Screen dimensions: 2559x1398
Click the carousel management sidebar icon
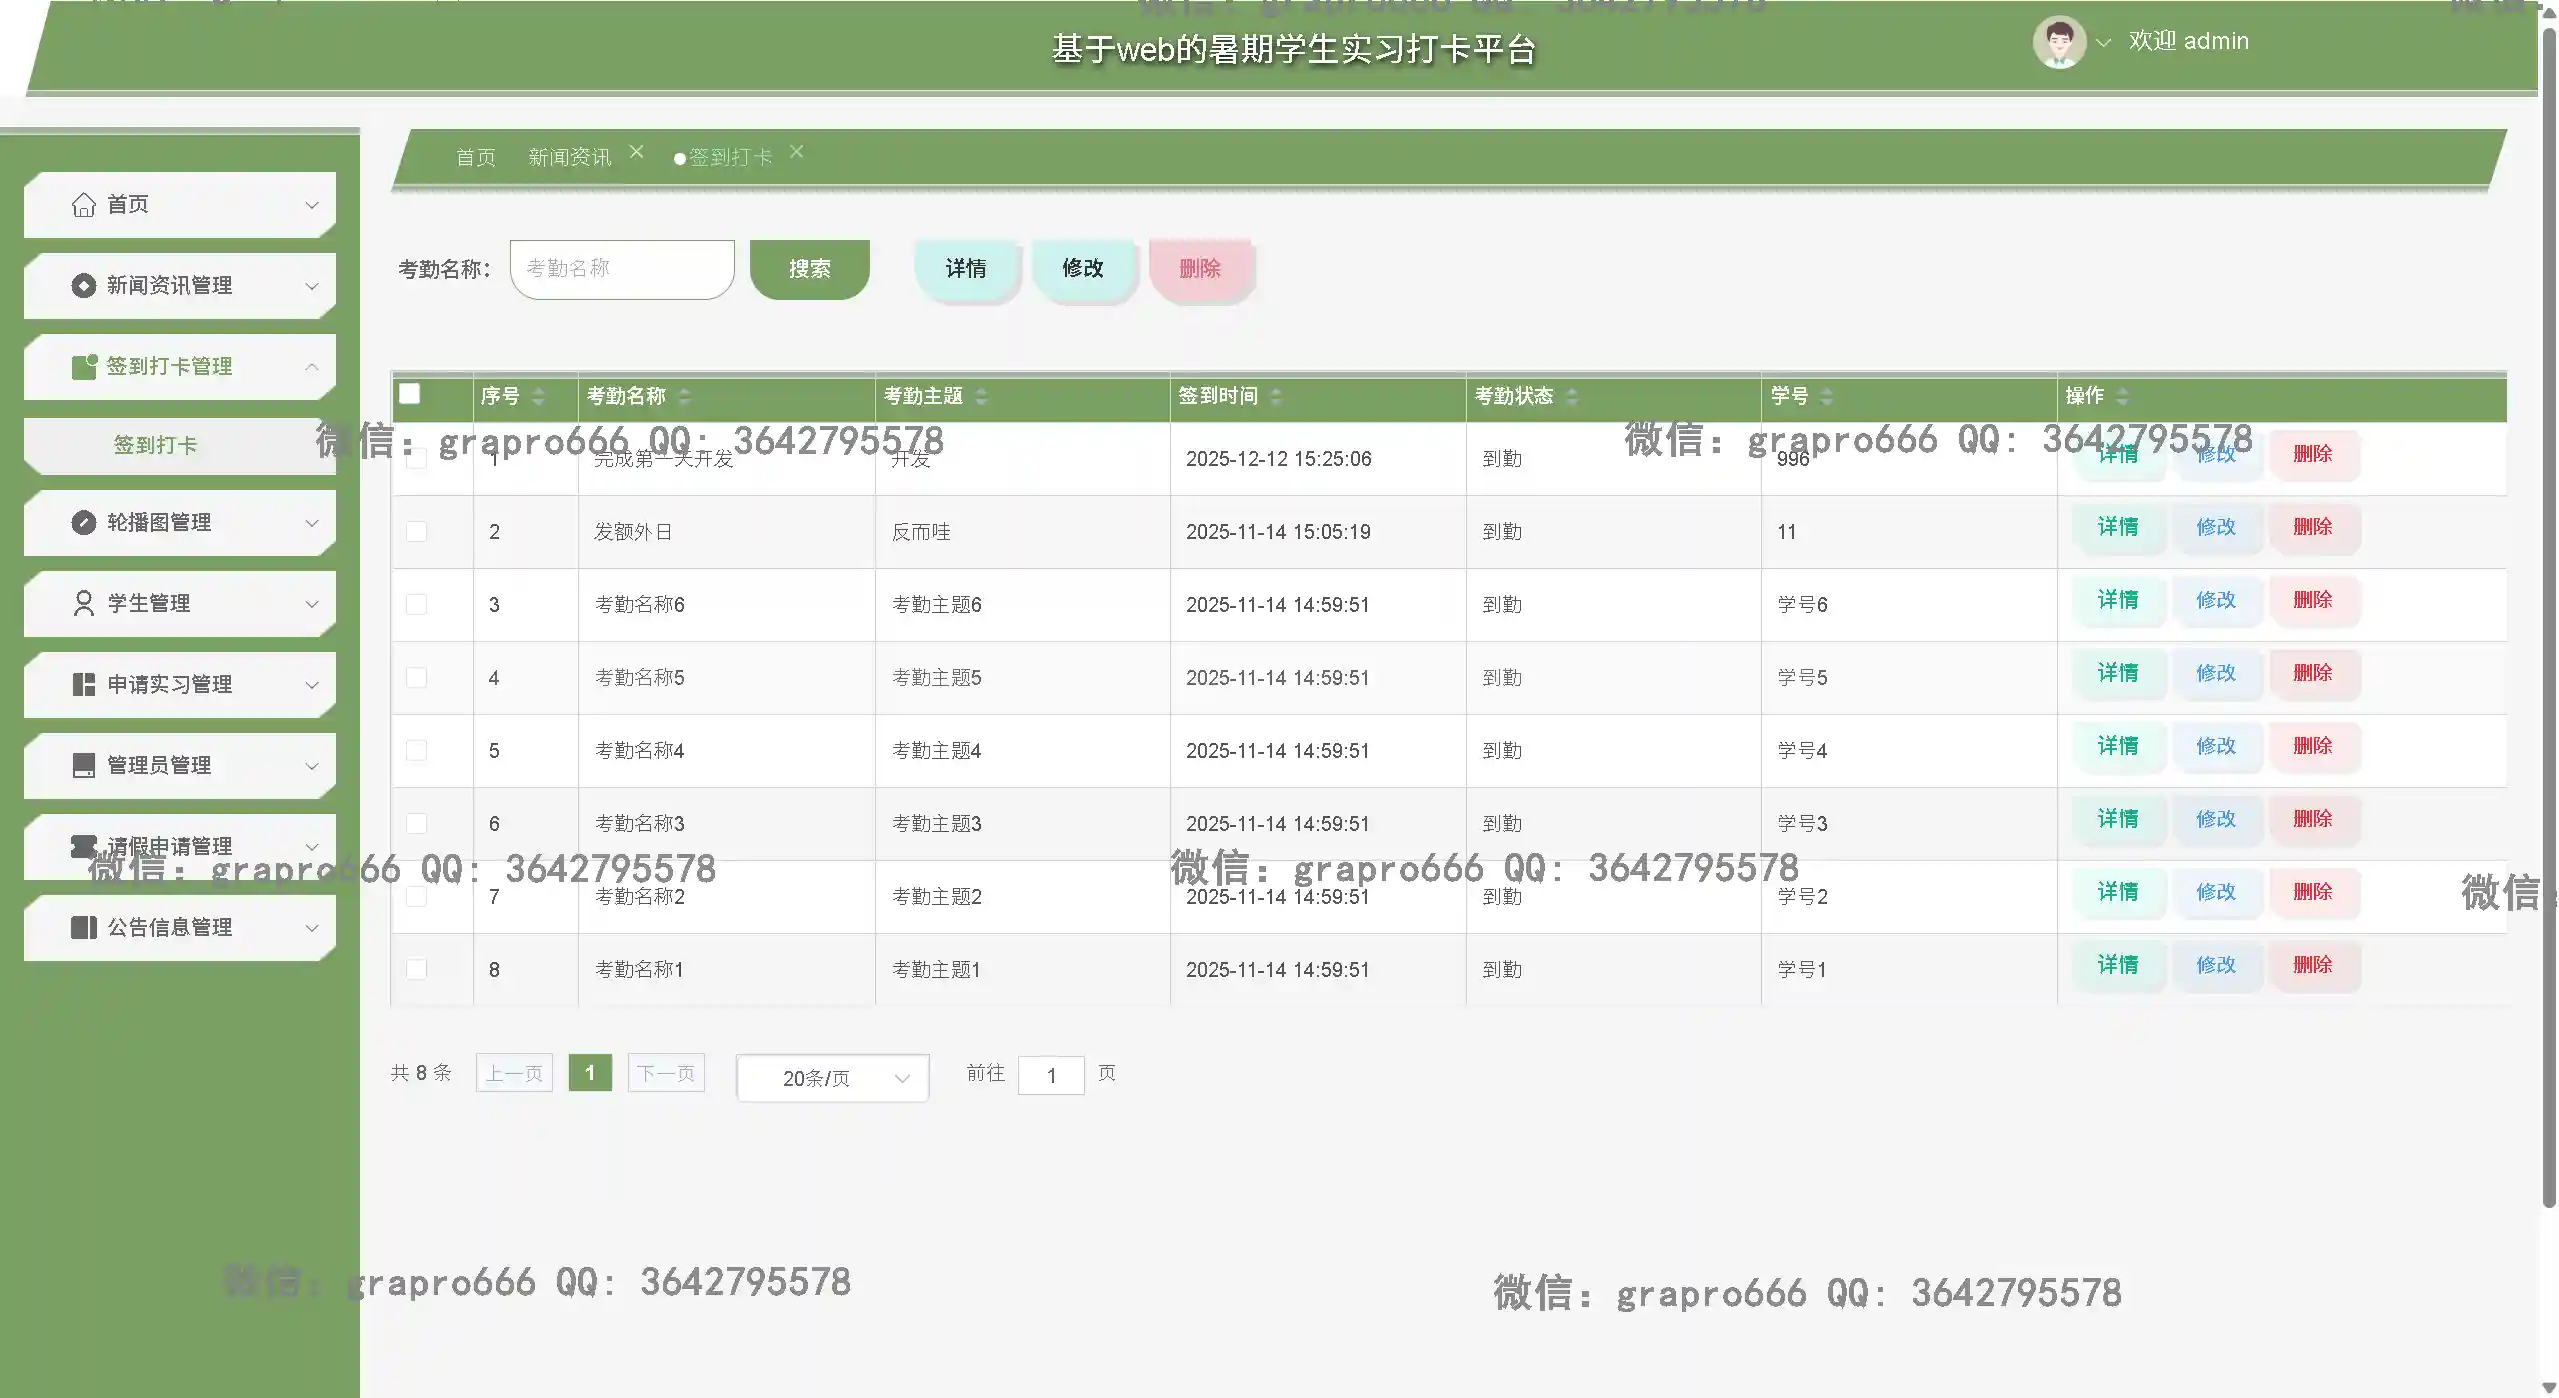(x=84, y=523)
